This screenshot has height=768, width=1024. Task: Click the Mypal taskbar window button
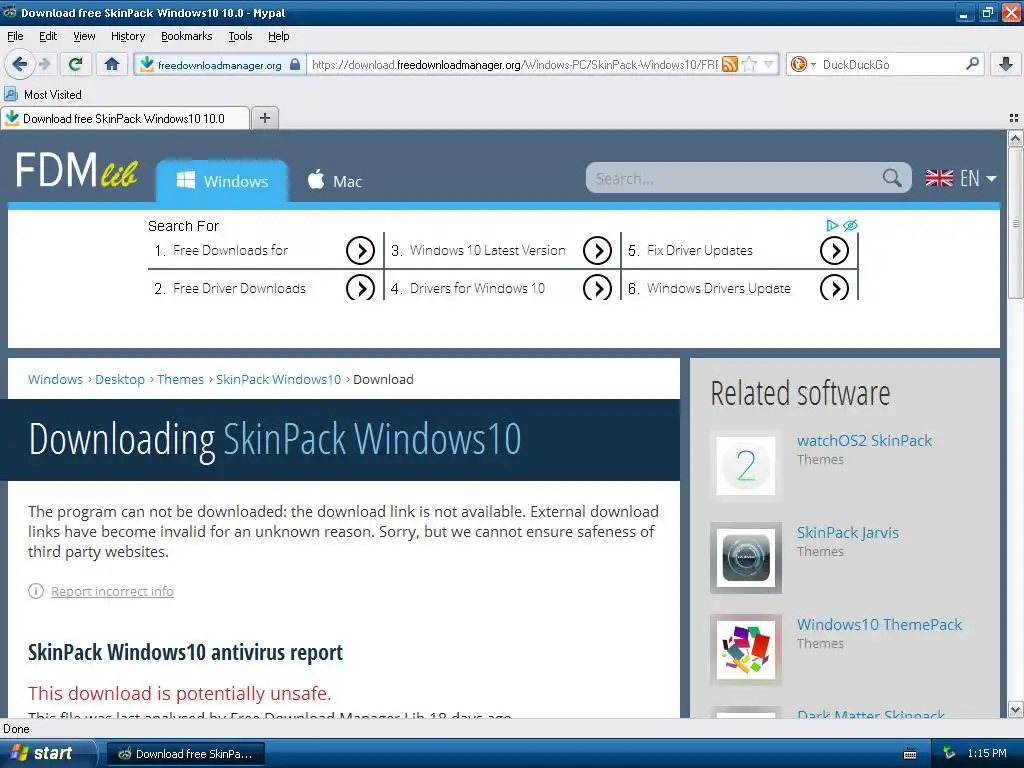[x=185, y=754]
